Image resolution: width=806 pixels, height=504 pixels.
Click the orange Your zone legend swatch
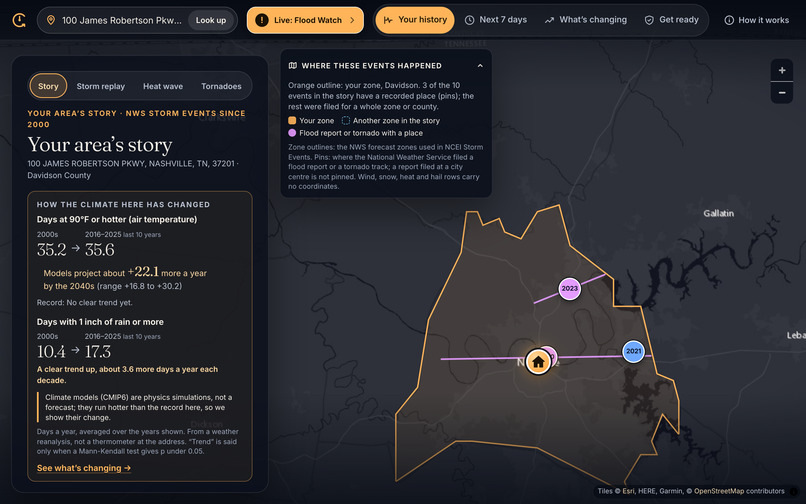[292, 120]
